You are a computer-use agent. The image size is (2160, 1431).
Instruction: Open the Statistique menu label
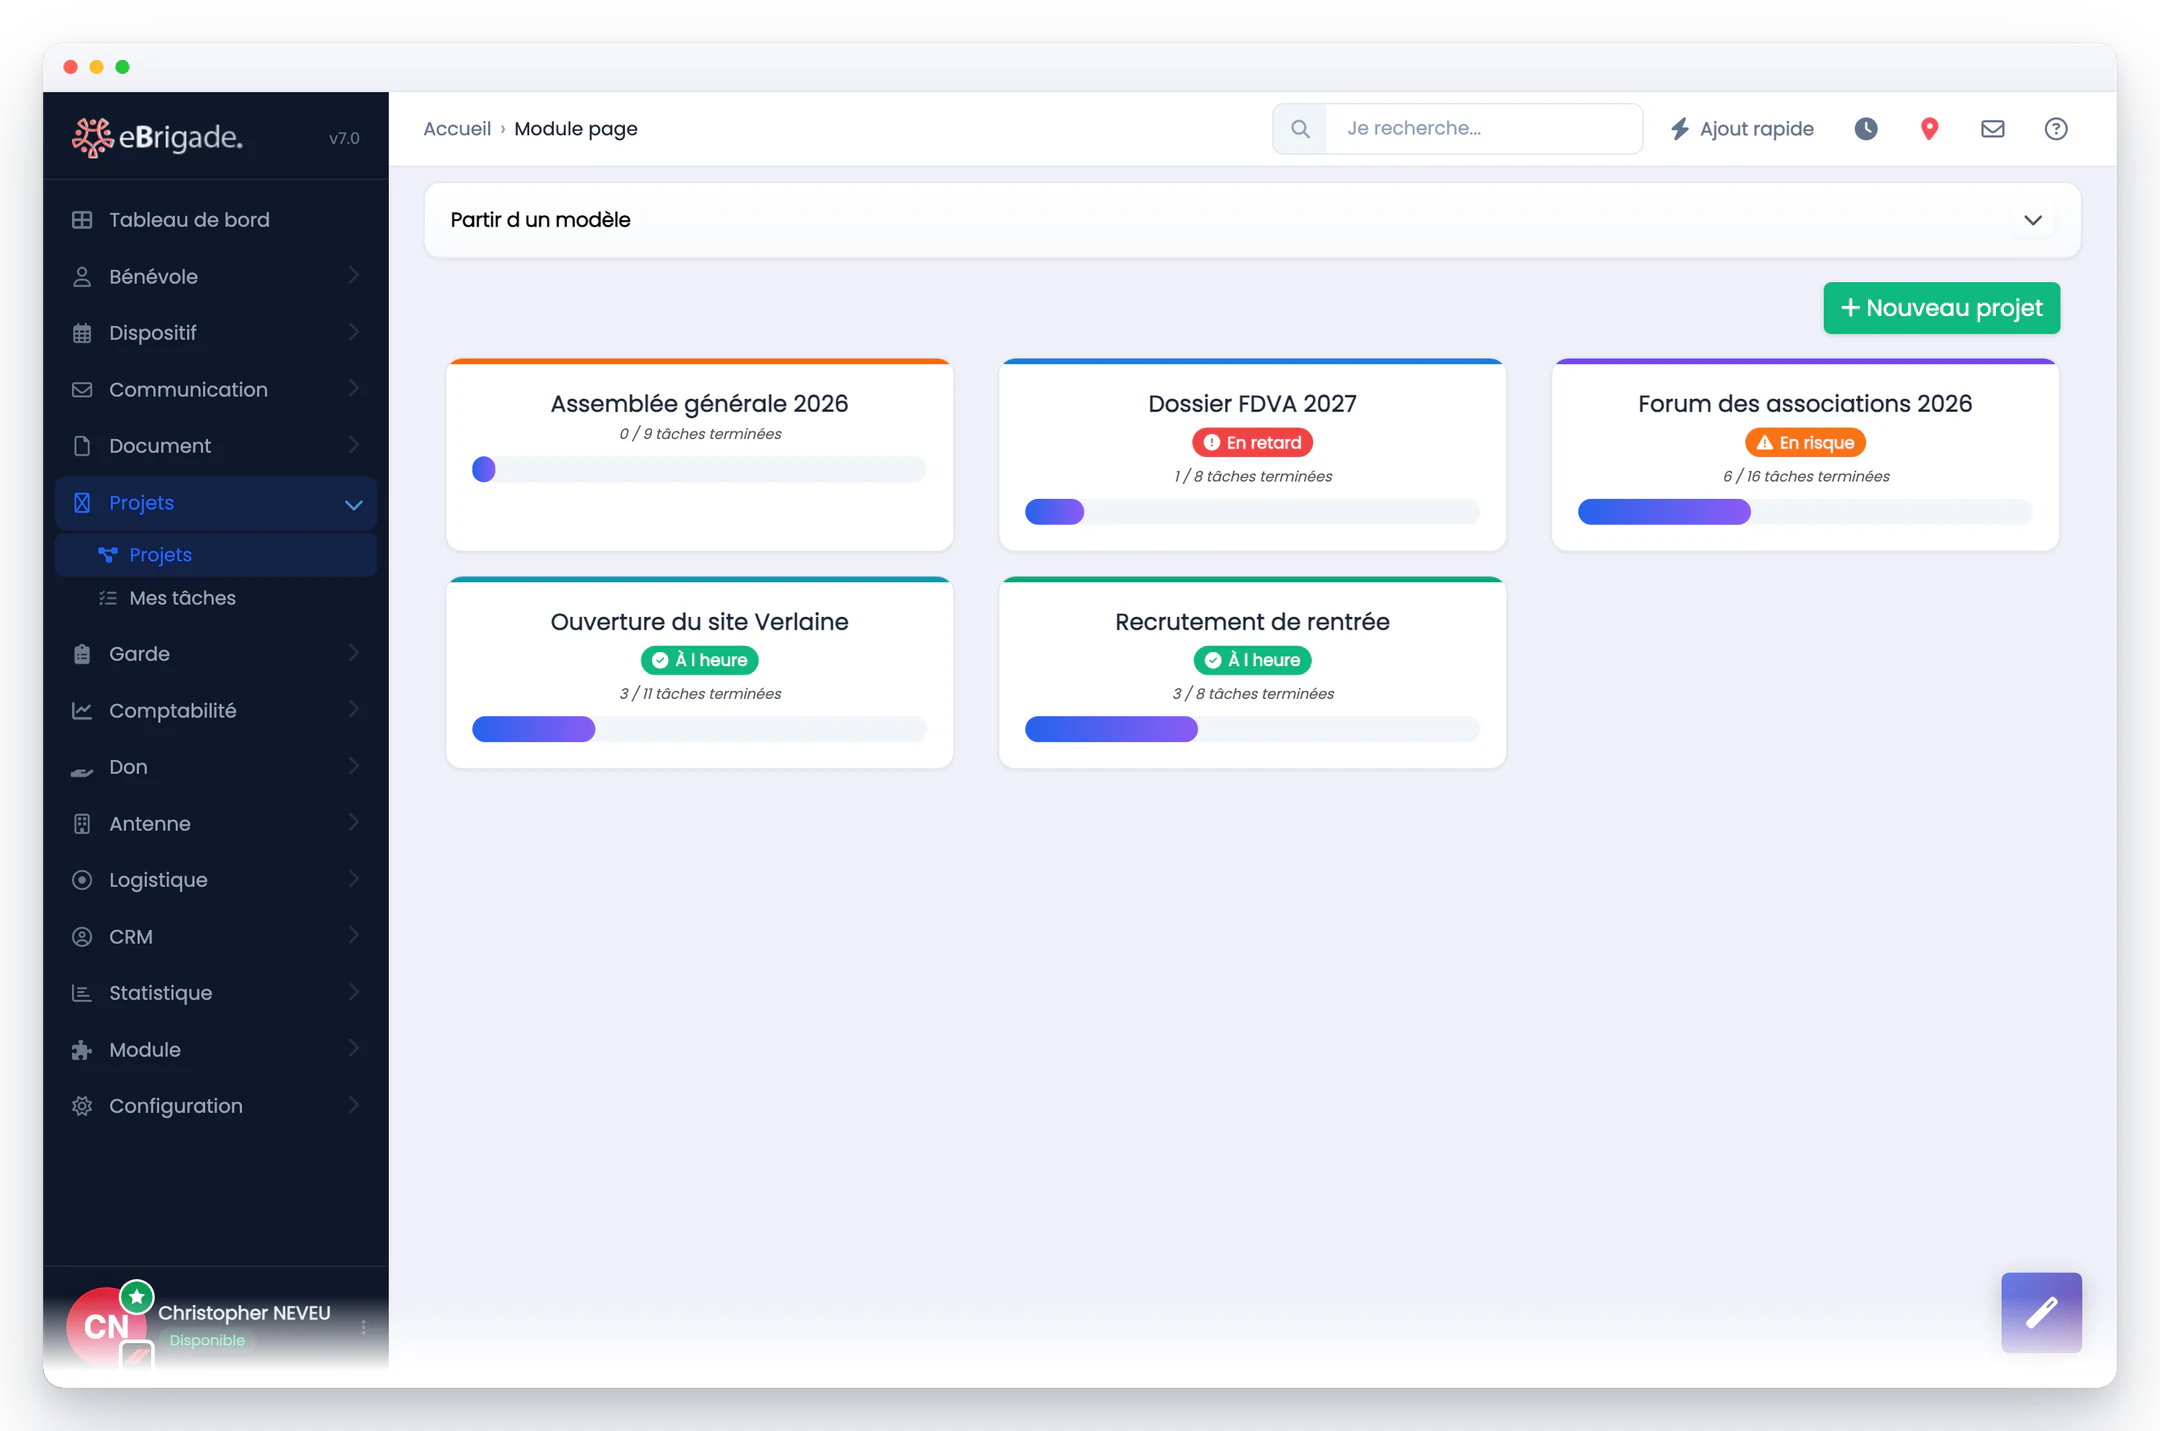[161, 993]
